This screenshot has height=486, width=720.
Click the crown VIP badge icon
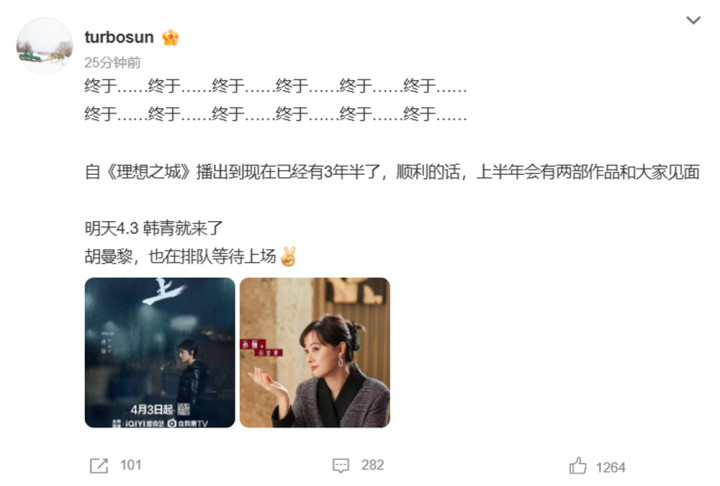(x=170, y=37)
